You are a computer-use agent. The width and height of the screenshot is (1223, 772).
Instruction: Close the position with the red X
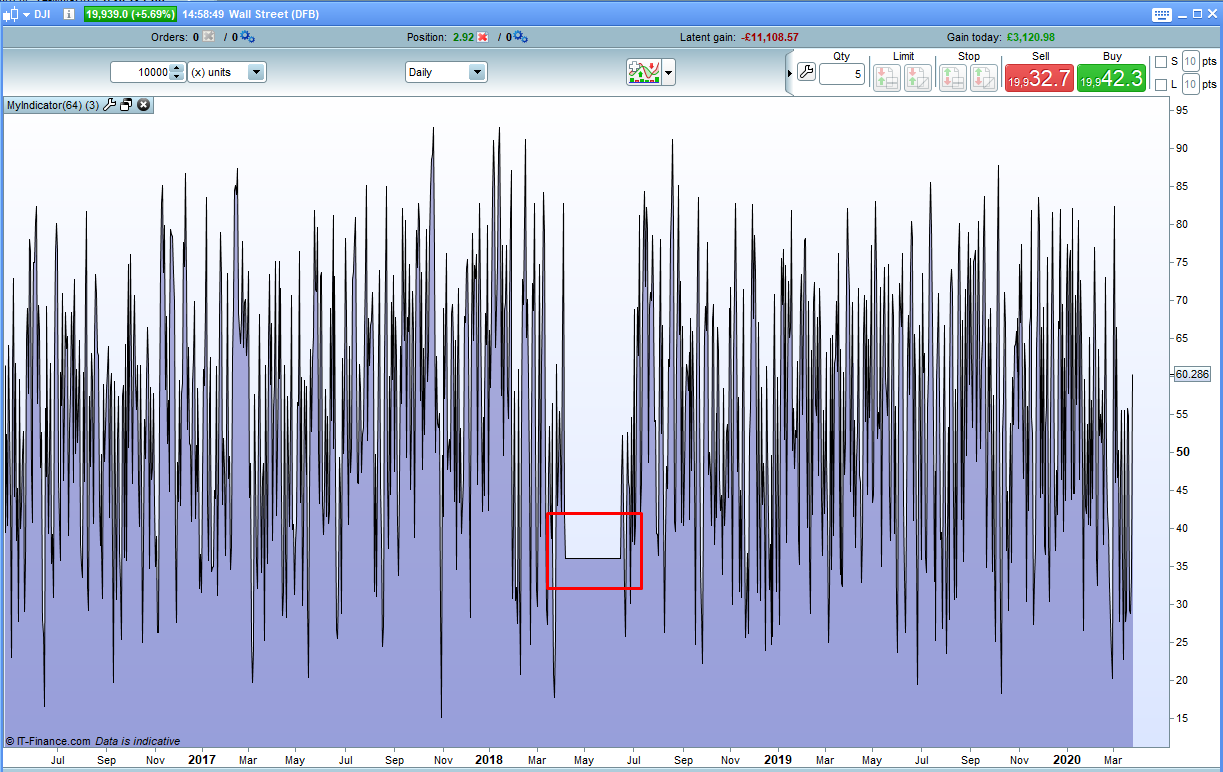click(483, 37)
